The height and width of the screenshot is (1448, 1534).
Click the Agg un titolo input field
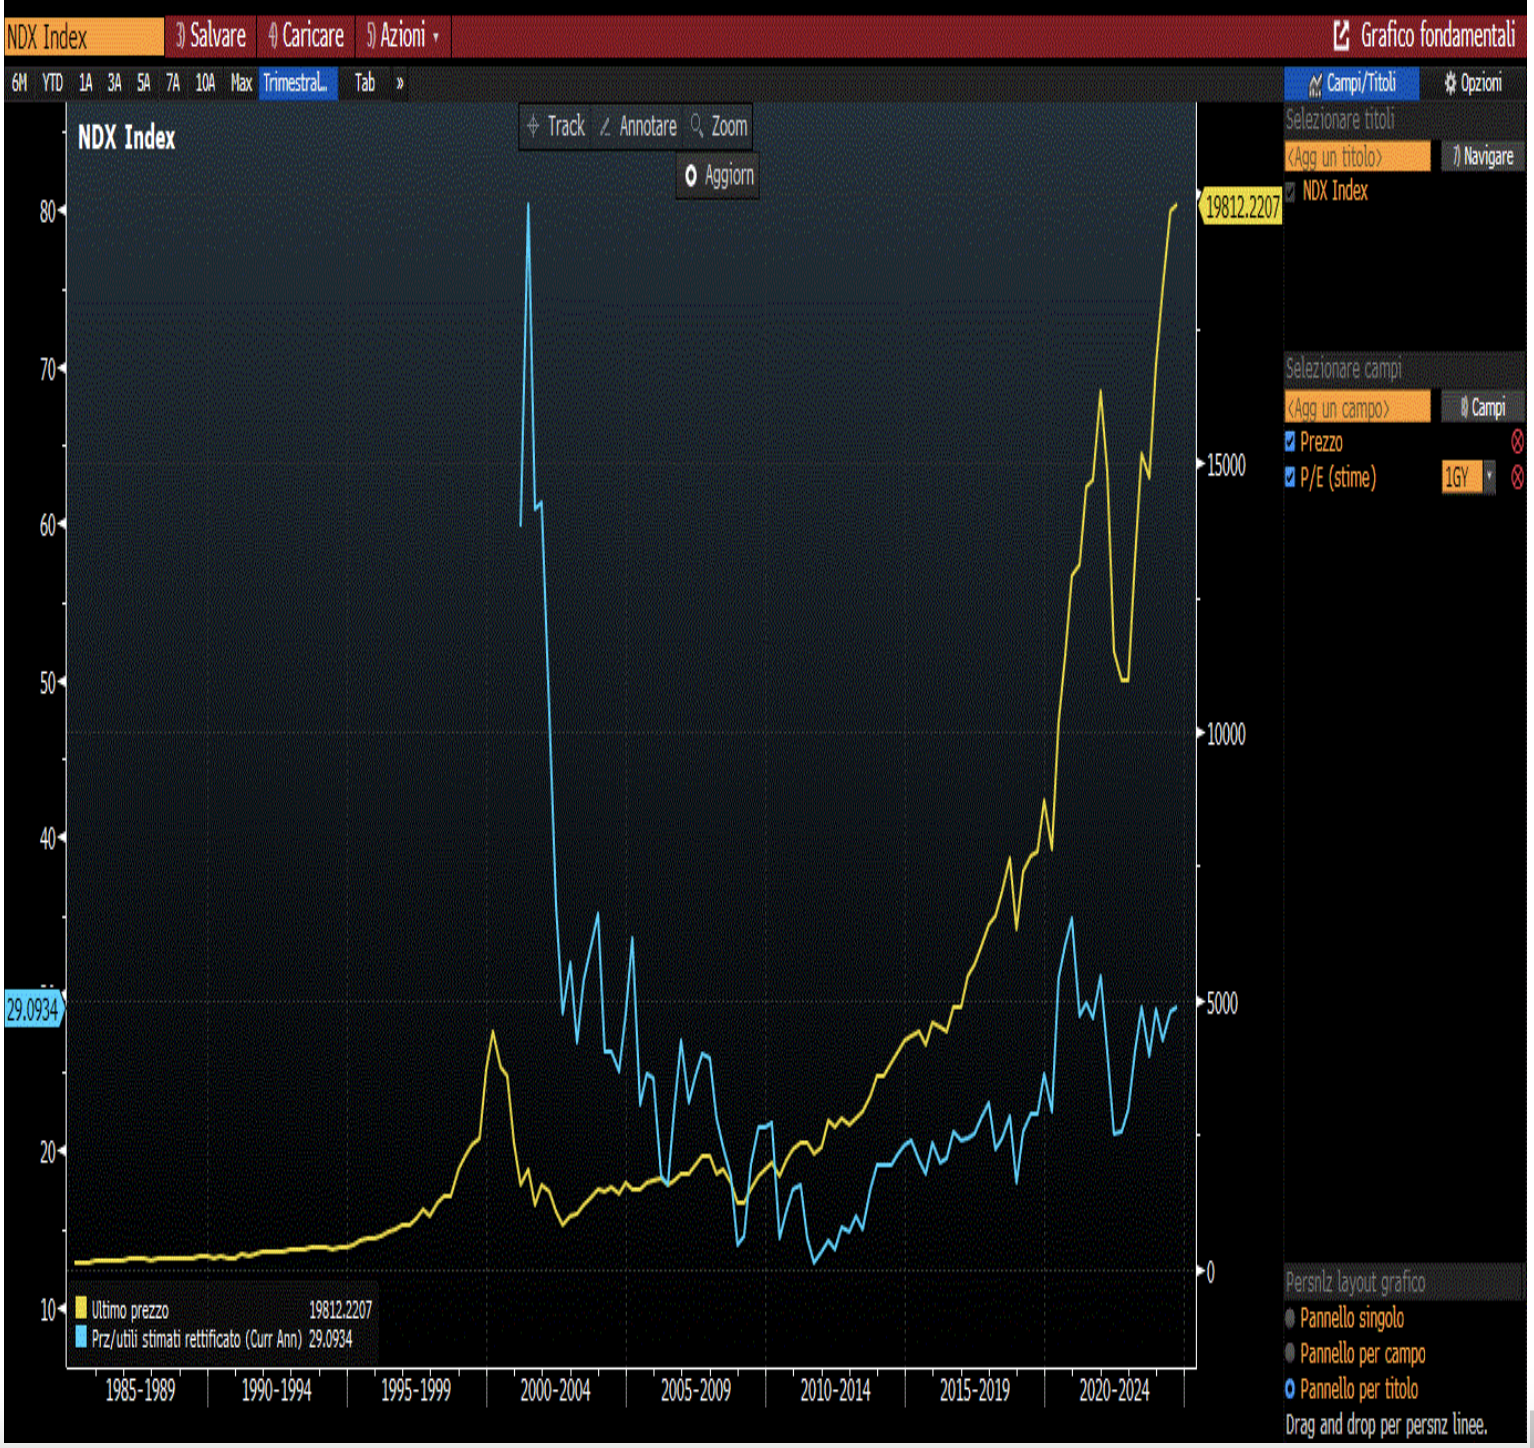pyautogui.click(x=1357, y=157)
